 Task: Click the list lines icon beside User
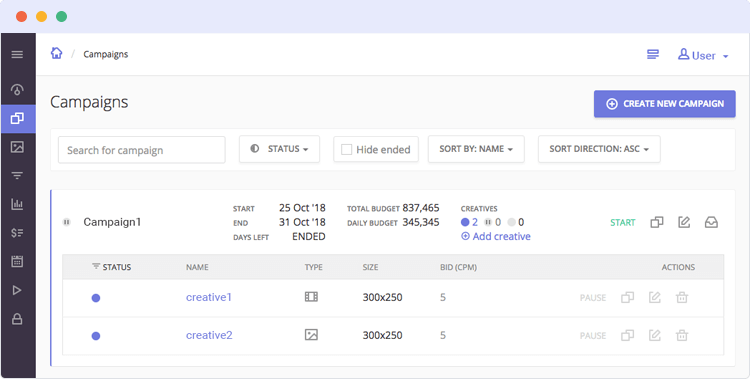coord(652,55)
